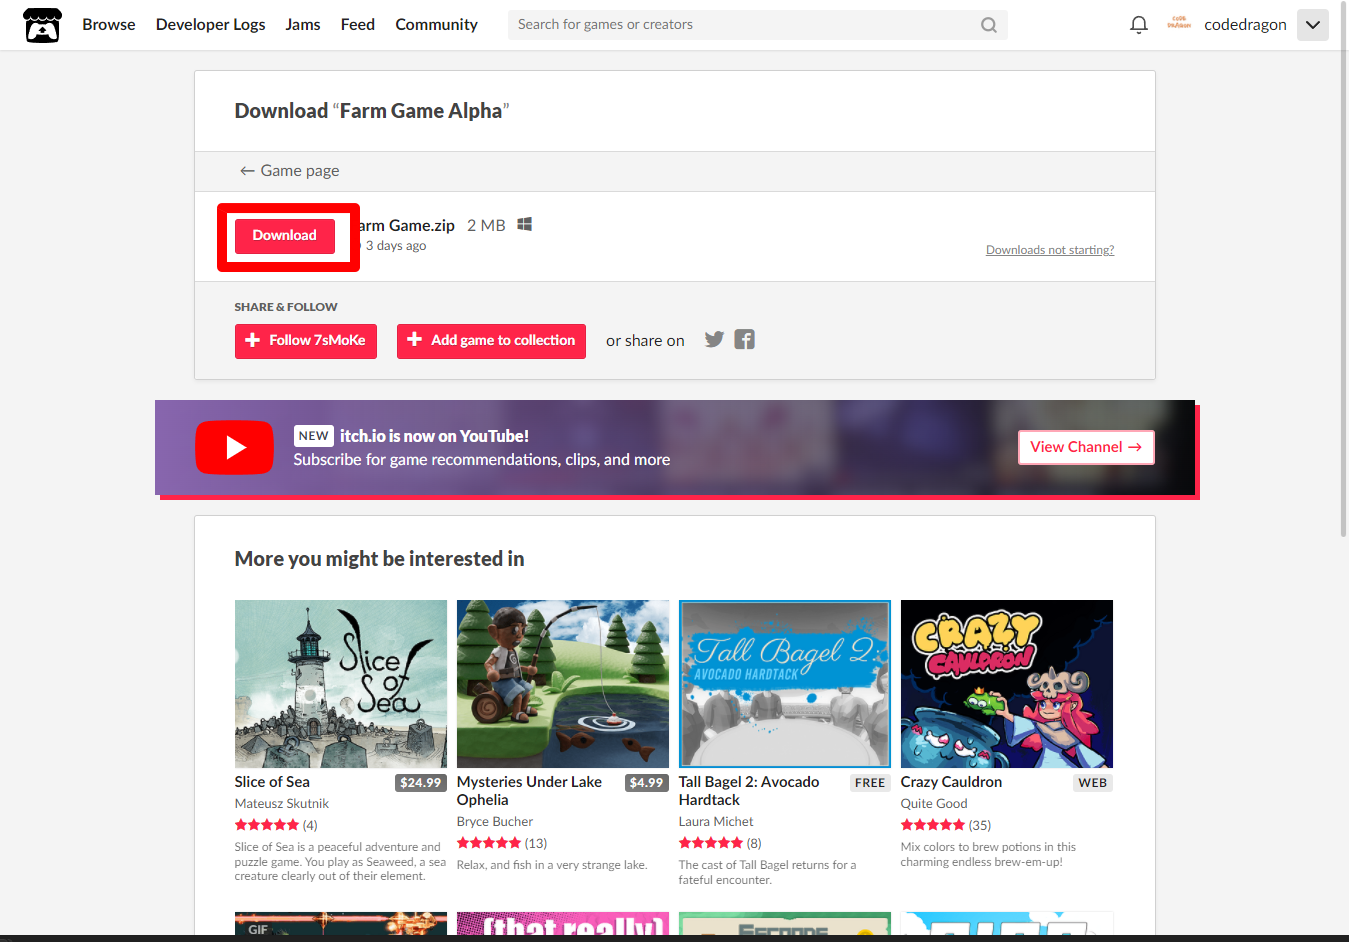Click the codedragon avatar image
1349x942 pixels.
[1179, 24]
